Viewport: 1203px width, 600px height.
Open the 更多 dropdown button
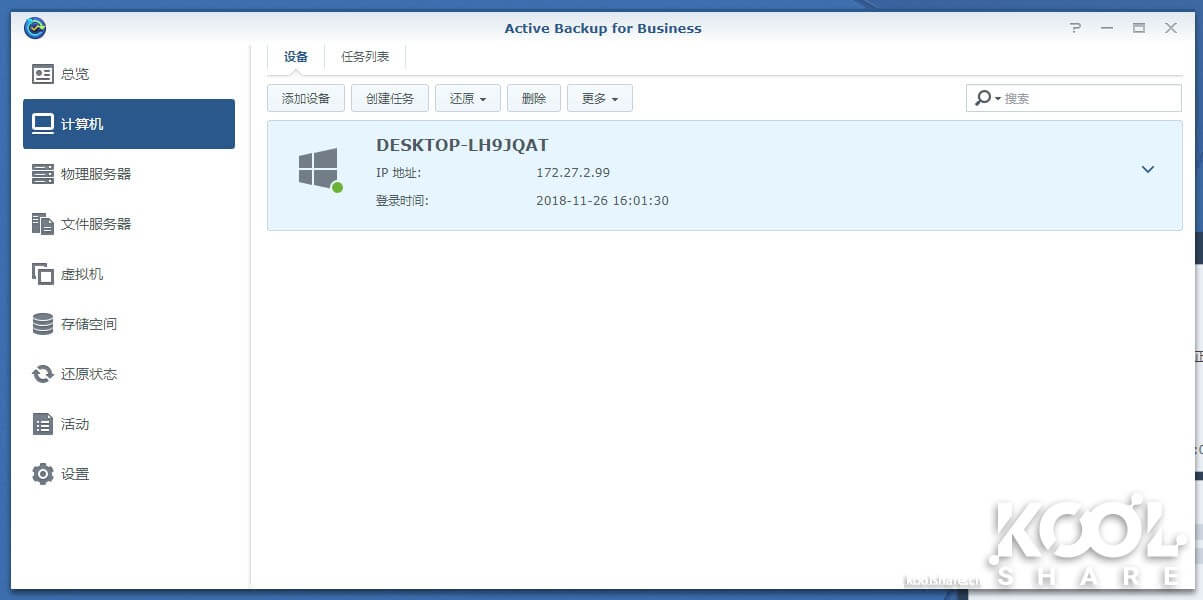pyautogui.click(x=600, y=98)
